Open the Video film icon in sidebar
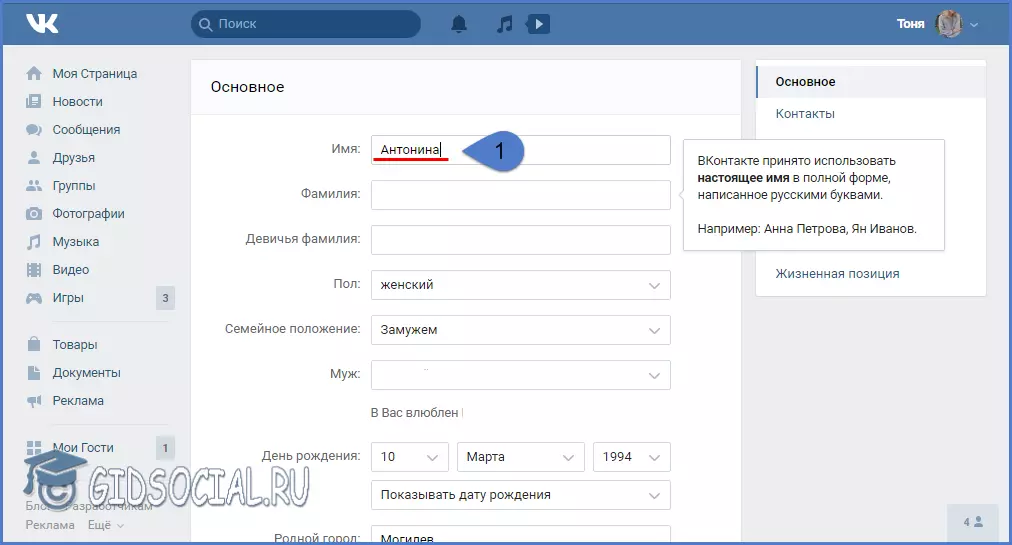 [34, 270]
